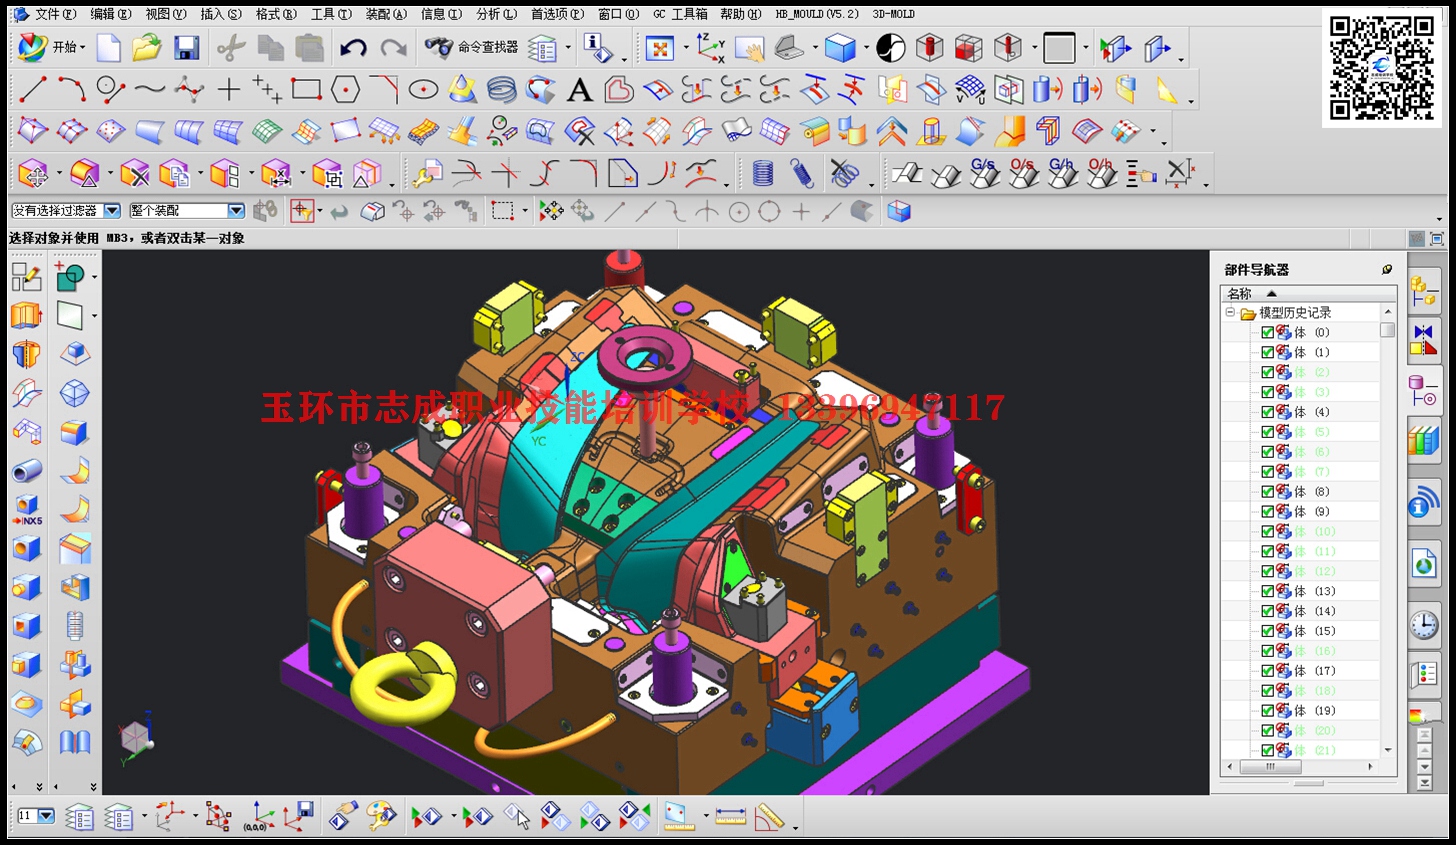Open the History clock sidebar tab
Screen dimensions: 1456x845
click(x=1423, y=626)
